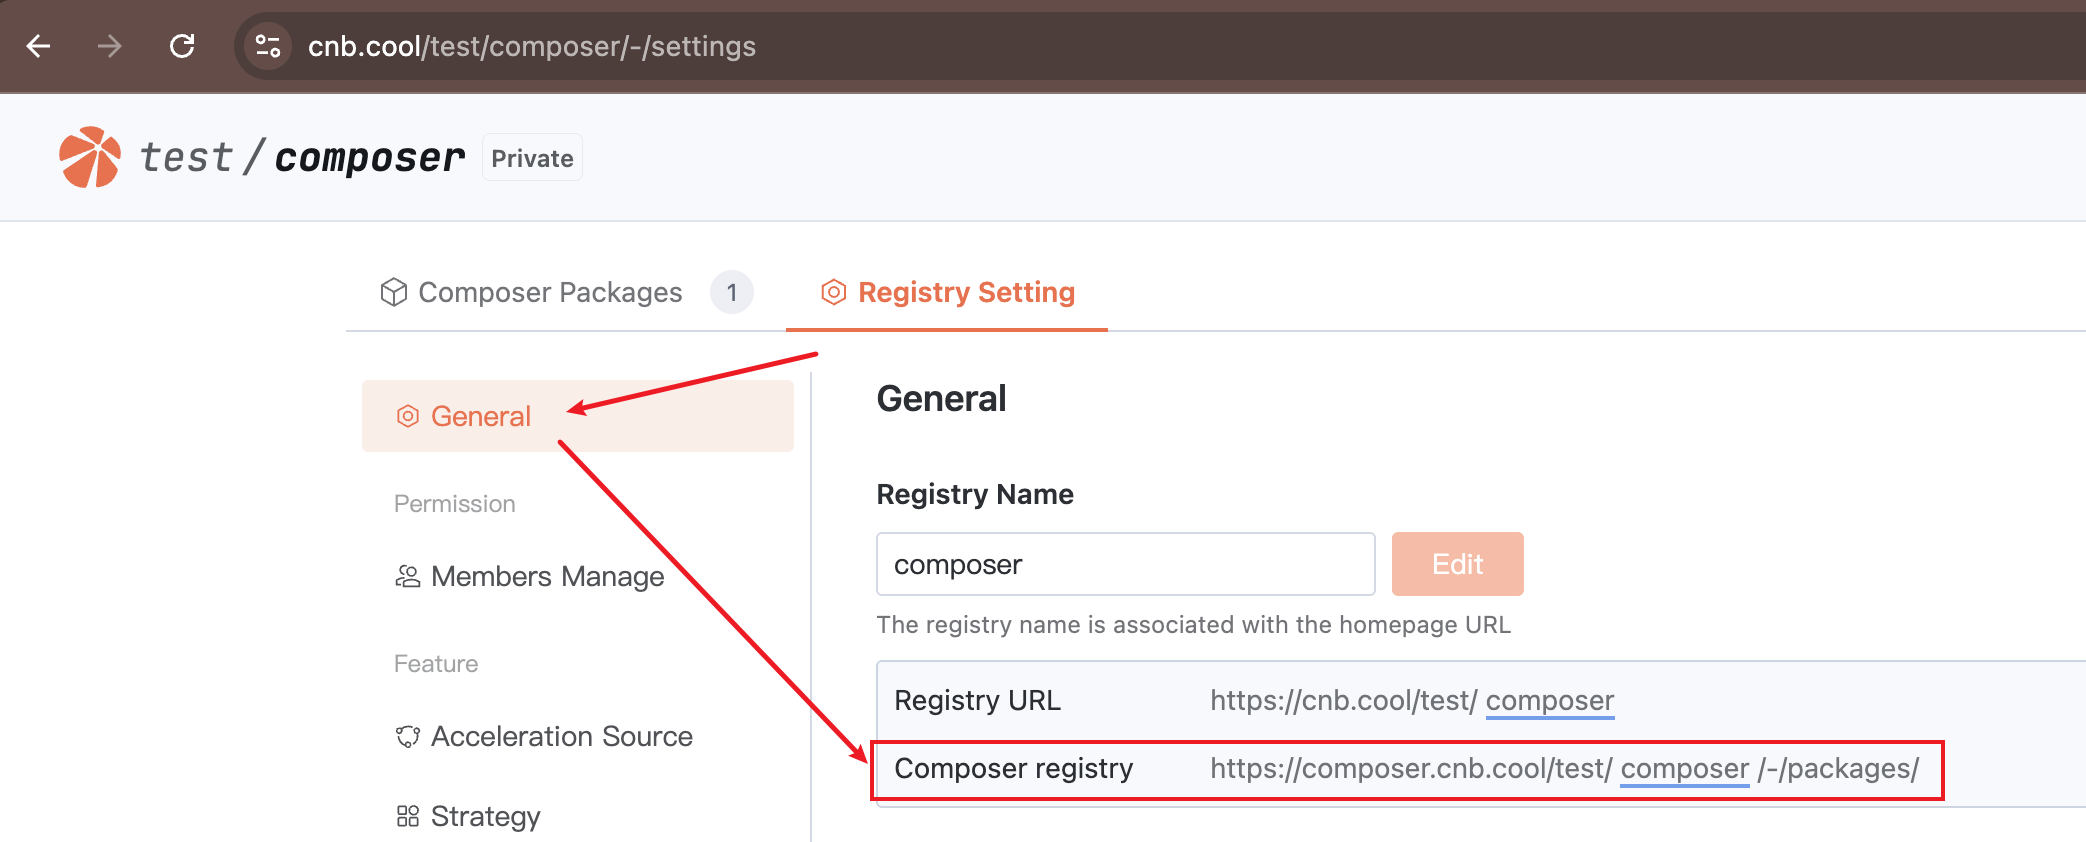Screen dimensions: 2086x842
Task: Open site information icon in address bar
Action: tap(268, 46)
